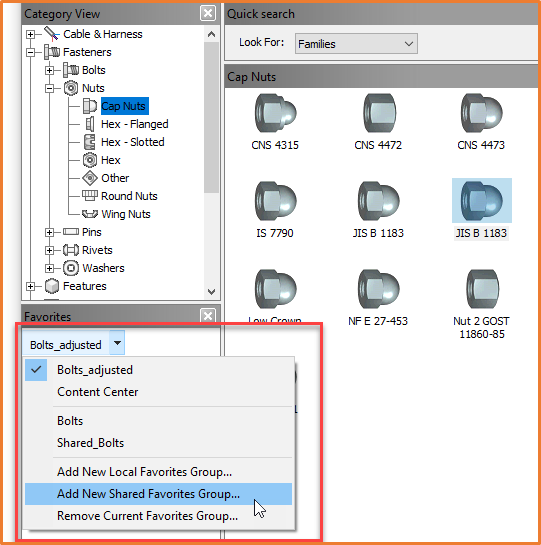Select the Round Nuts category icon
541x545 pixels.
(90, 196)
